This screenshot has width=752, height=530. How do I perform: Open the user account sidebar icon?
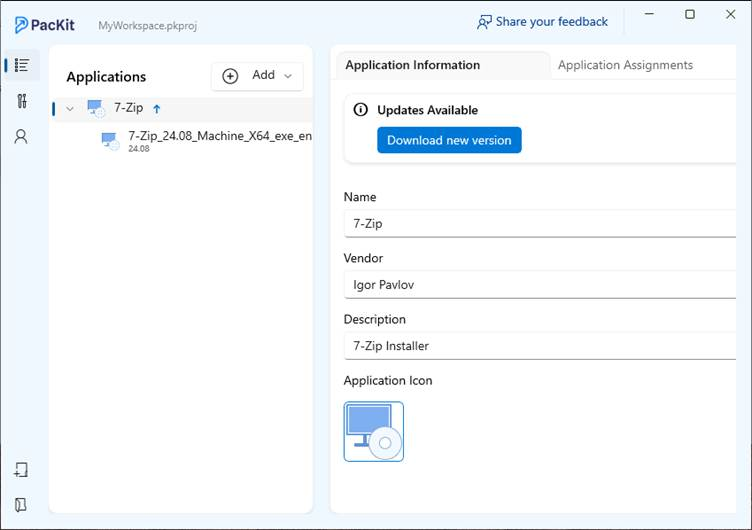[21, 137]
